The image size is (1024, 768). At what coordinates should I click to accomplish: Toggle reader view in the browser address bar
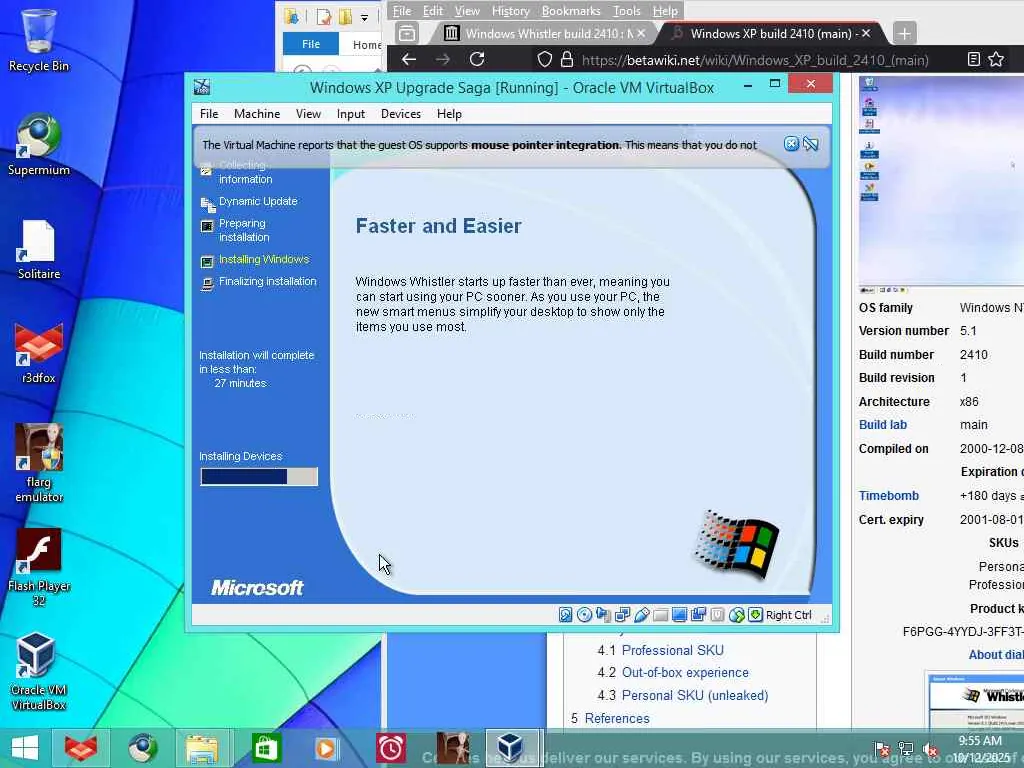click(974, 59)
